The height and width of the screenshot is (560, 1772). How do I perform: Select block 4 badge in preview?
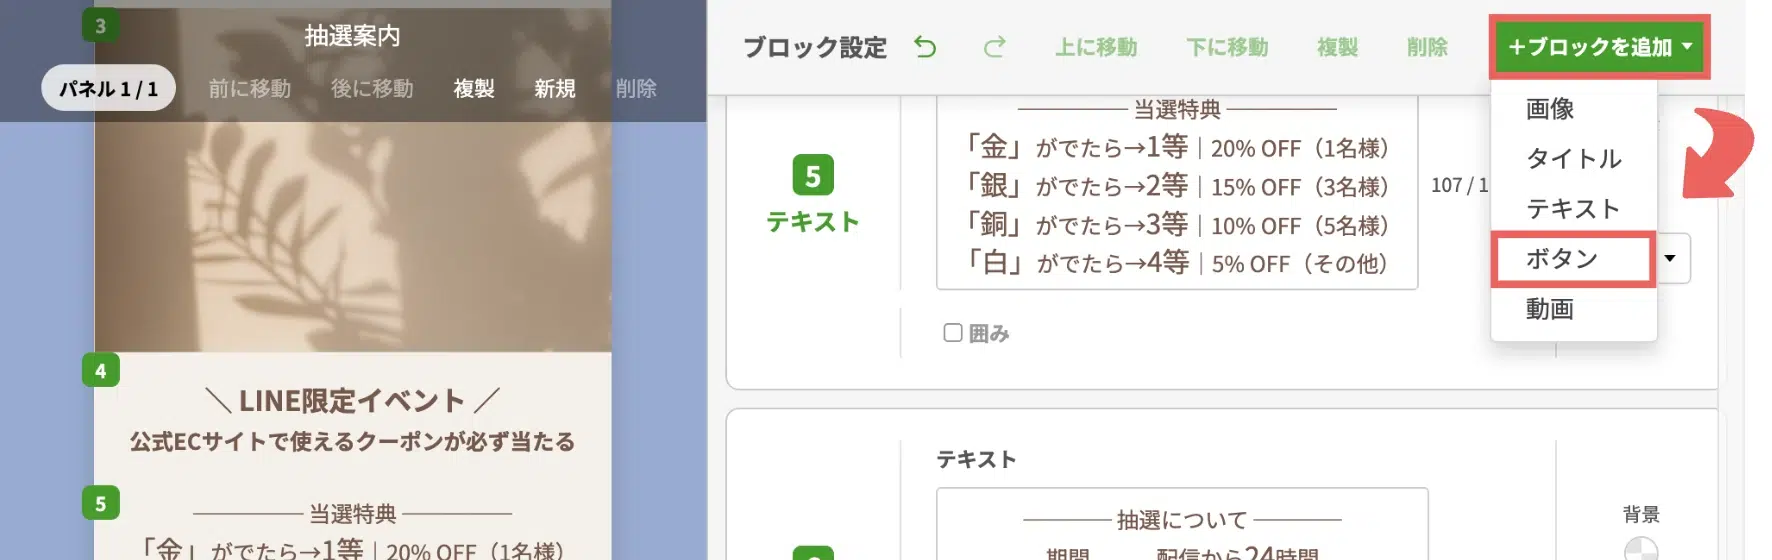pos(100,370)
